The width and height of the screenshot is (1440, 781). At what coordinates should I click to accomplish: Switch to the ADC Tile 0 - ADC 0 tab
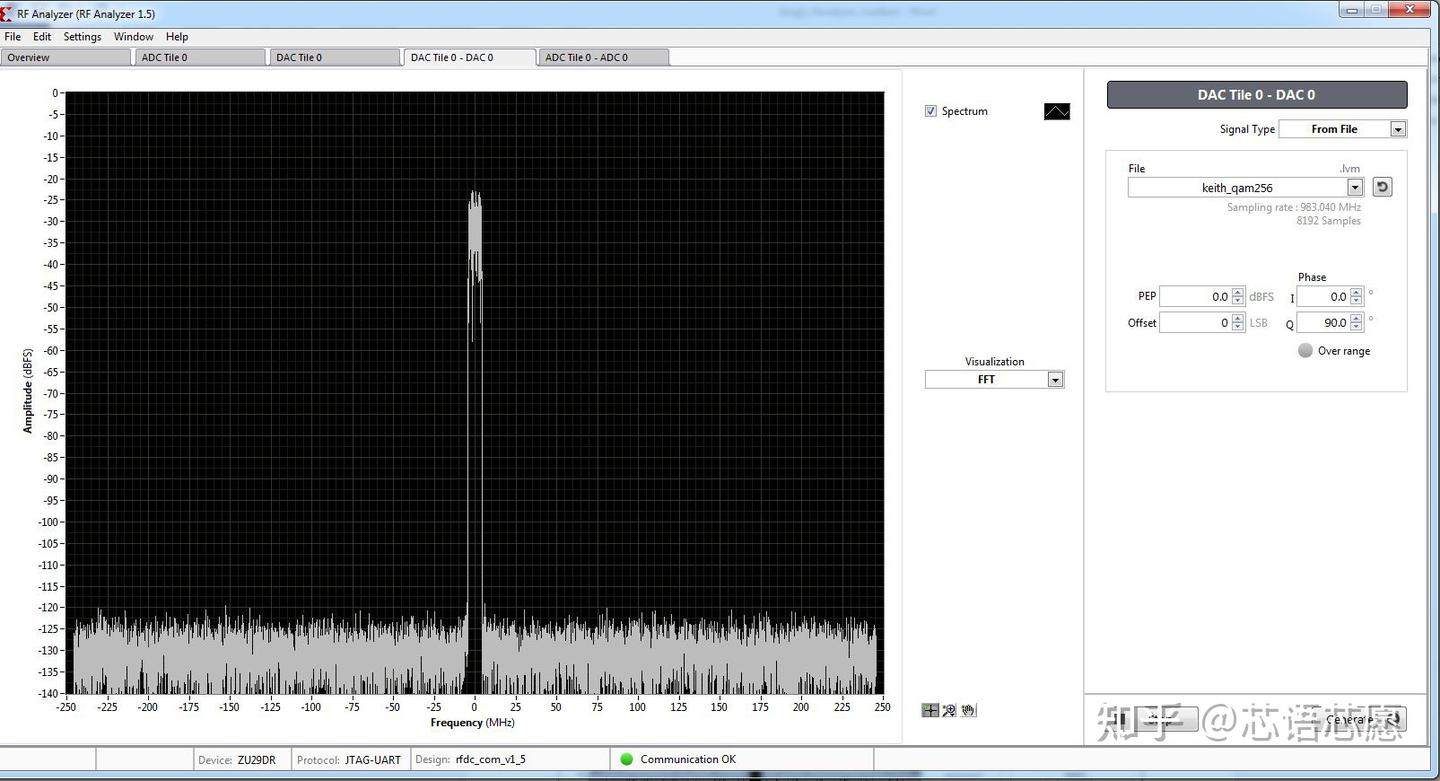[x=603, y=58]
